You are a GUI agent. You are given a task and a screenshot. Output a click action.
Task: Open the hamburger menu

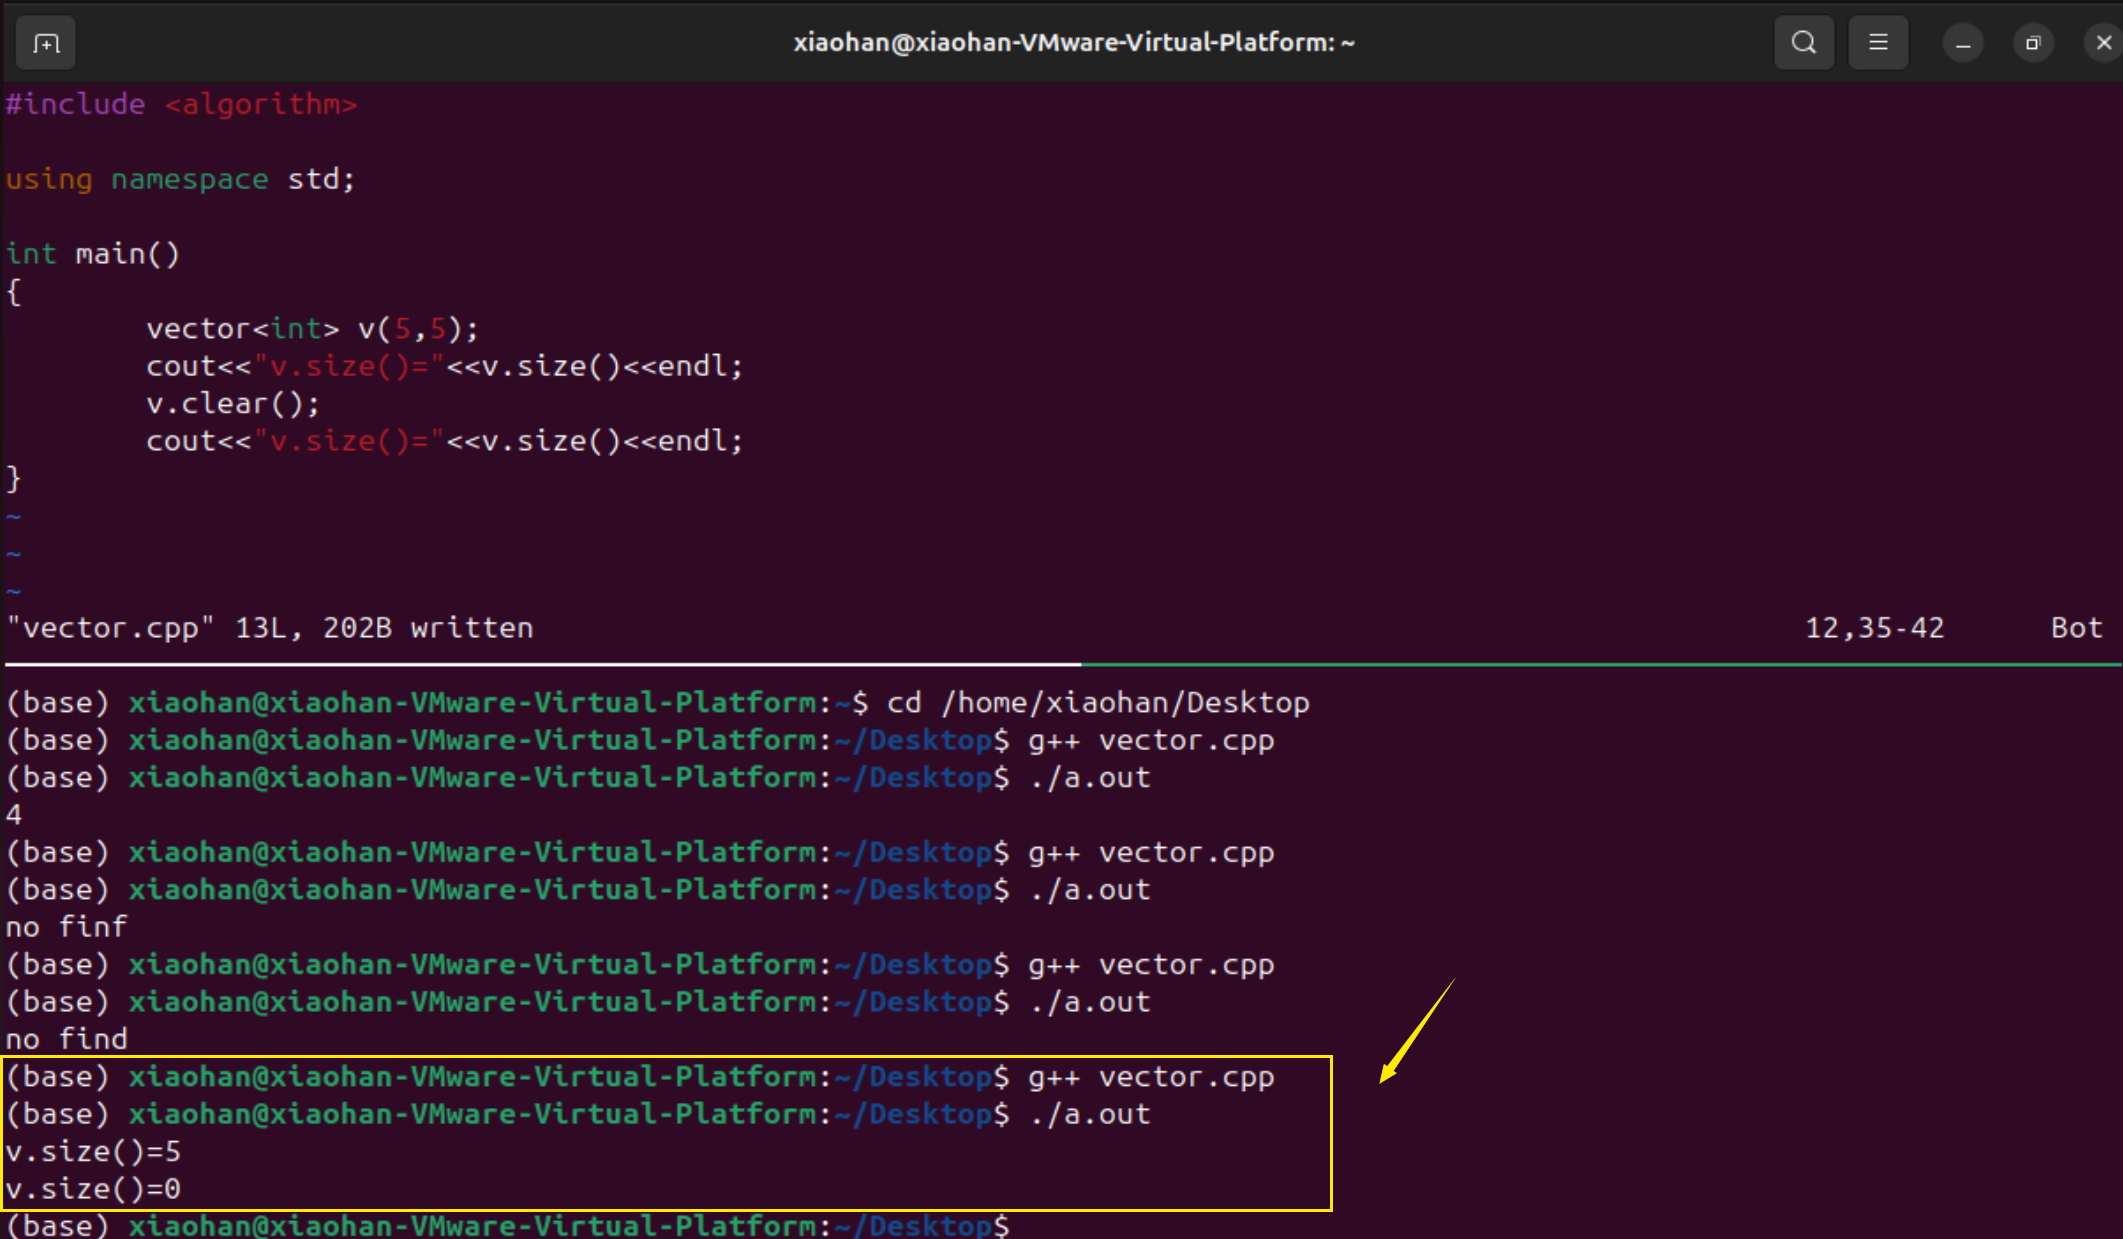[x=1878, y=43]
